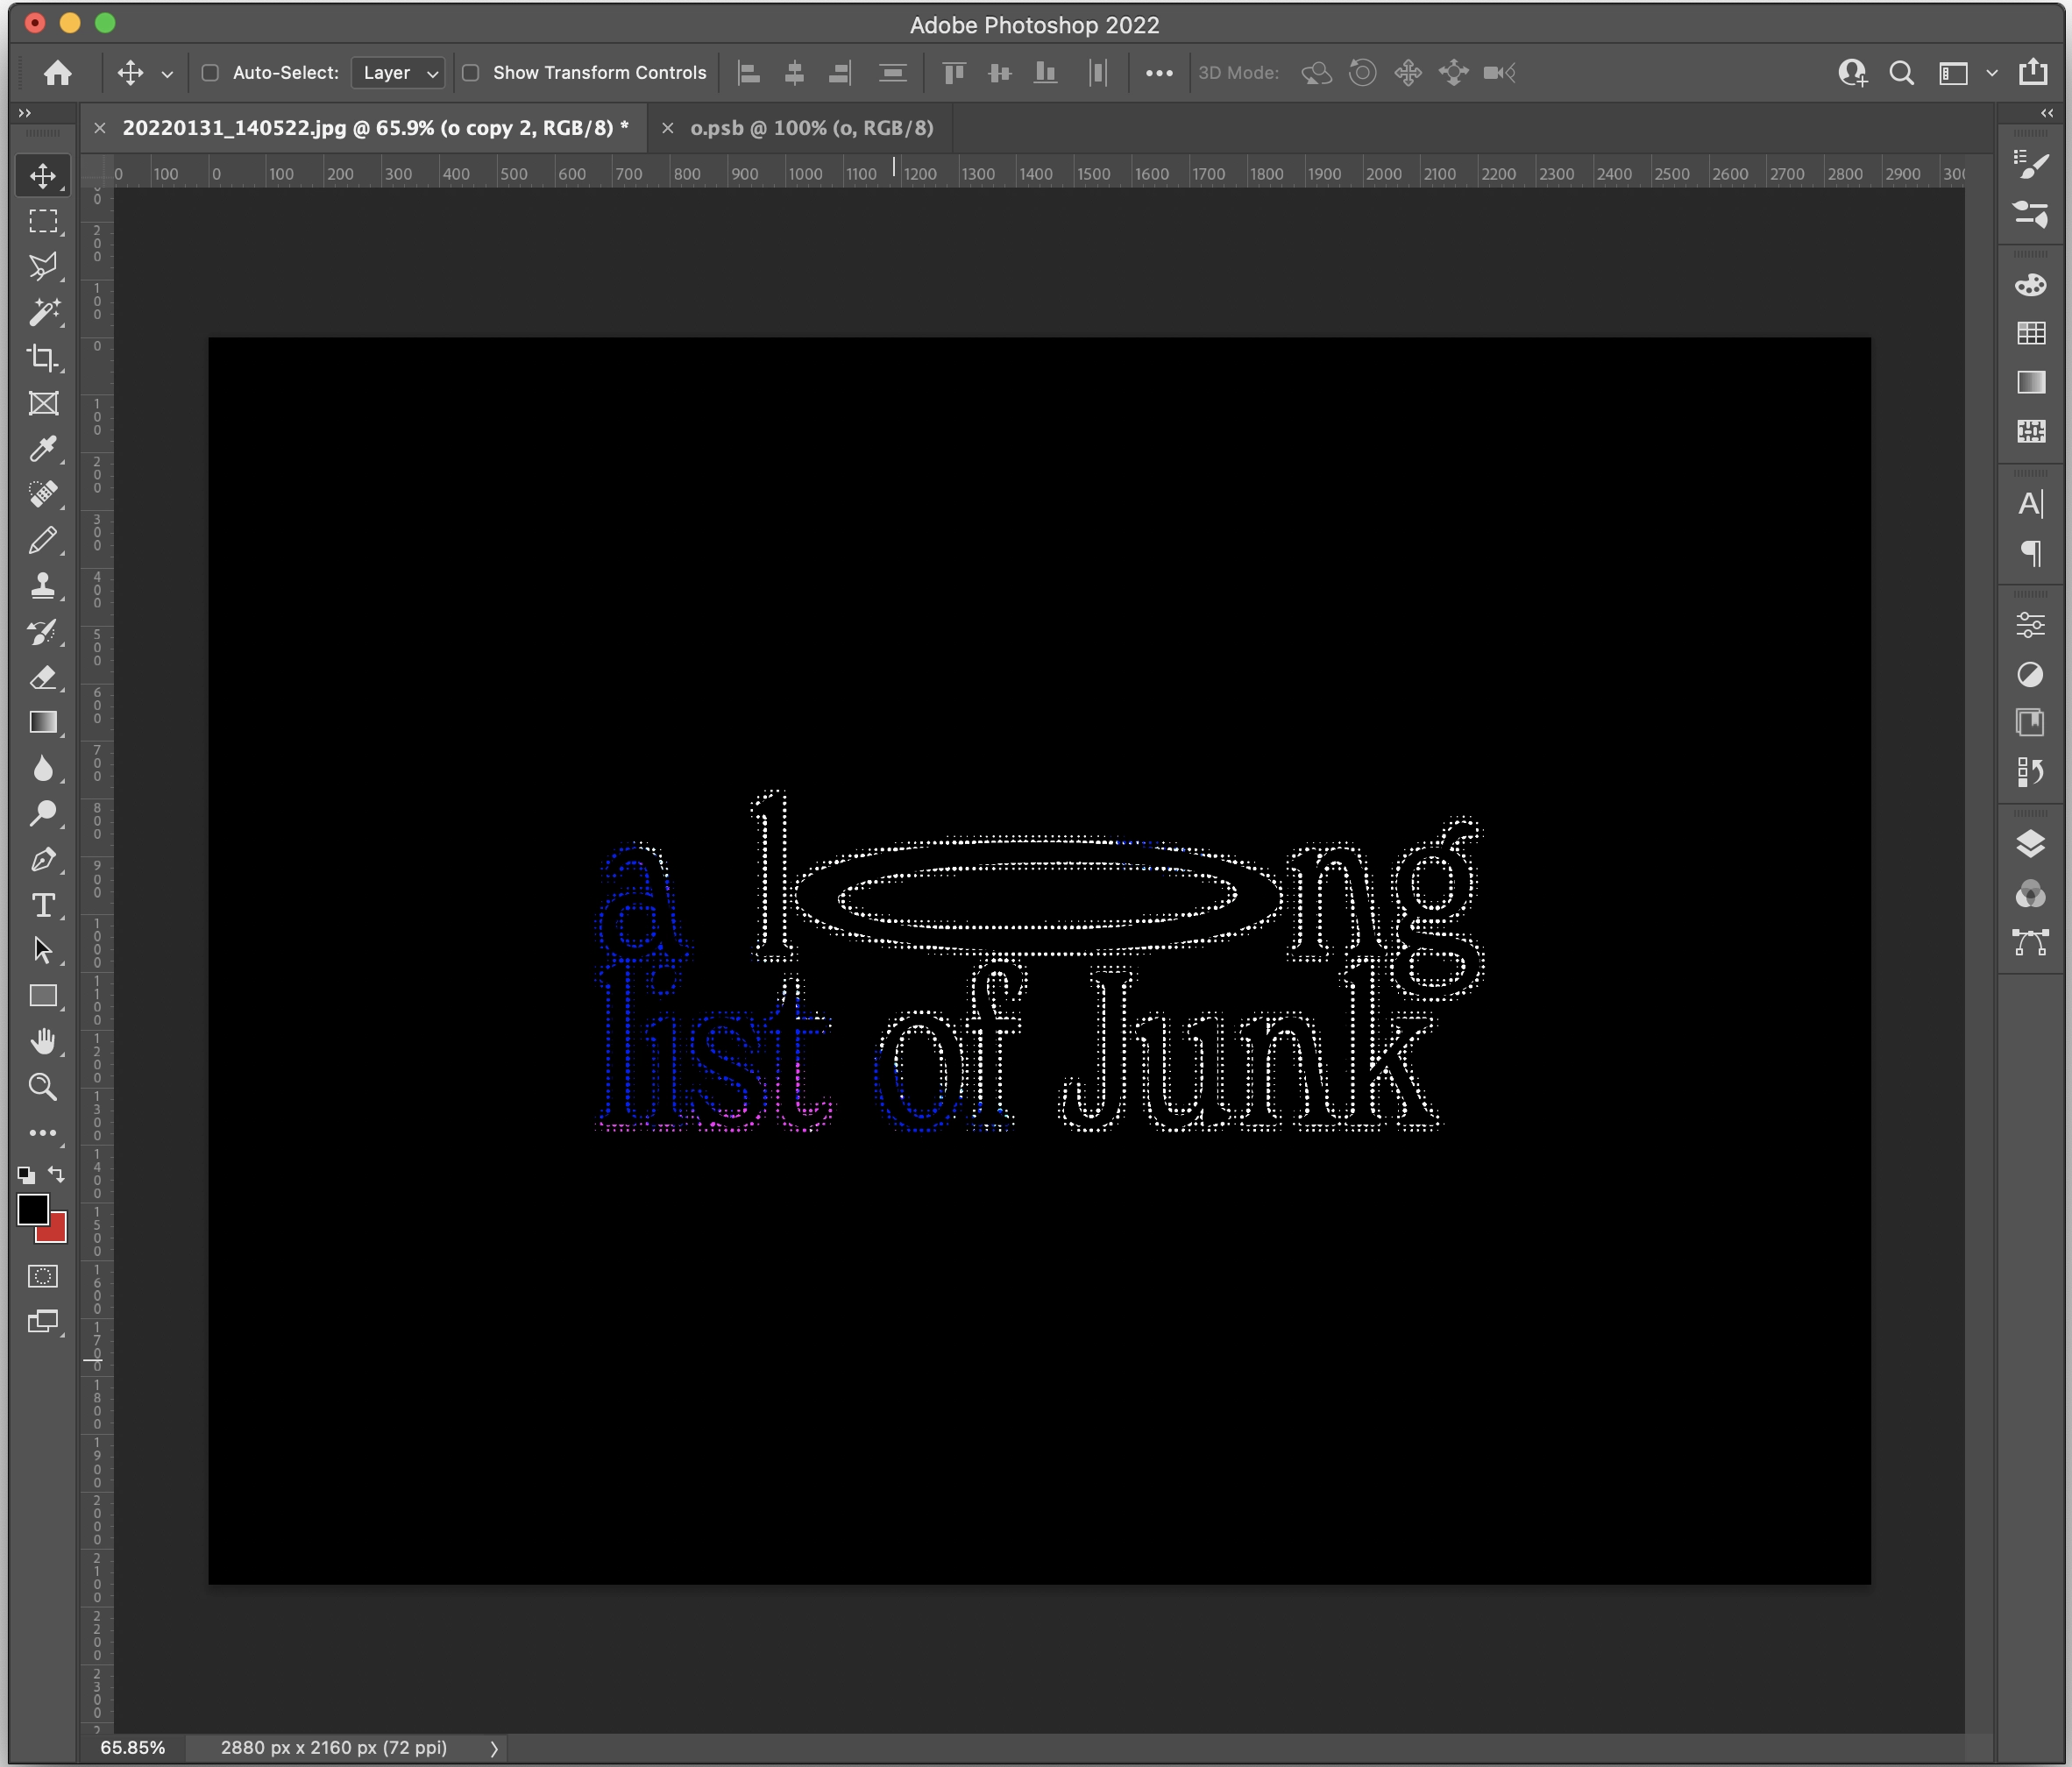Switch to the 20220131_140522.jpg document tab
The image size is (2072, 1767).
point(375,128)
